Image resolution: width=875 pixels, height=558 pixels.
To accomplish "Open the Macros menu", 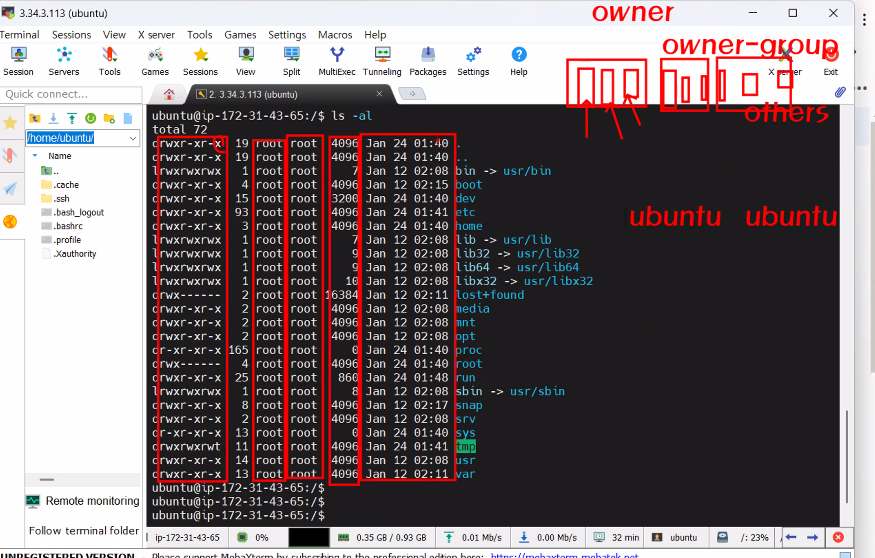I will (x=335, y=35).
